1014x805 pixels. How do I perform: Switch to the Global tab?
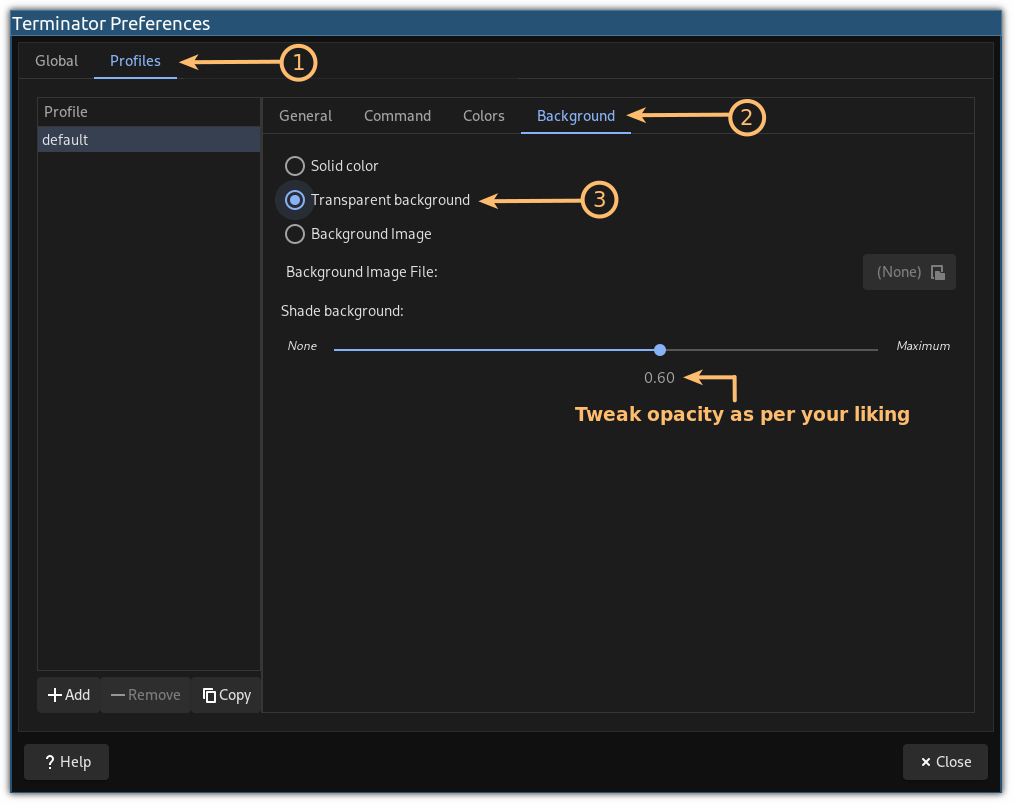[x=56, y=60]
